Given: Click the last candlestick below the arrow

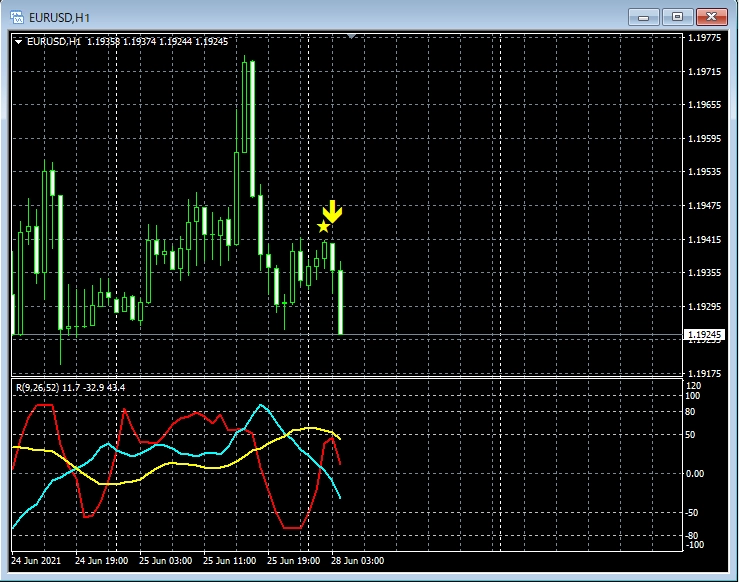Looking at the screenshot, I should 341,300.
